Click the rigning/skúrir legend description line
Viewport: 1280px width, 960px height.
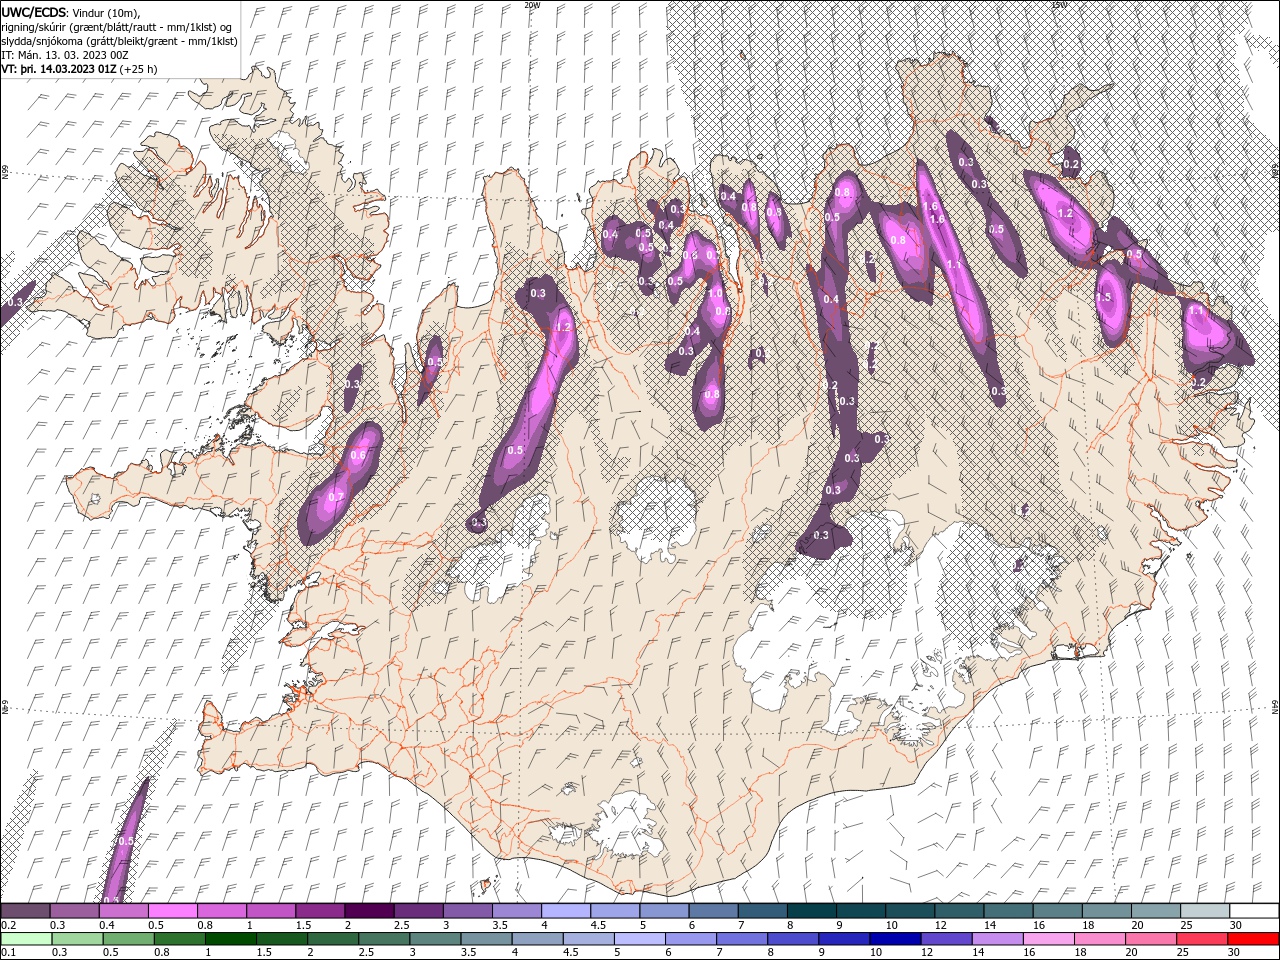click(x=117, y=27)
